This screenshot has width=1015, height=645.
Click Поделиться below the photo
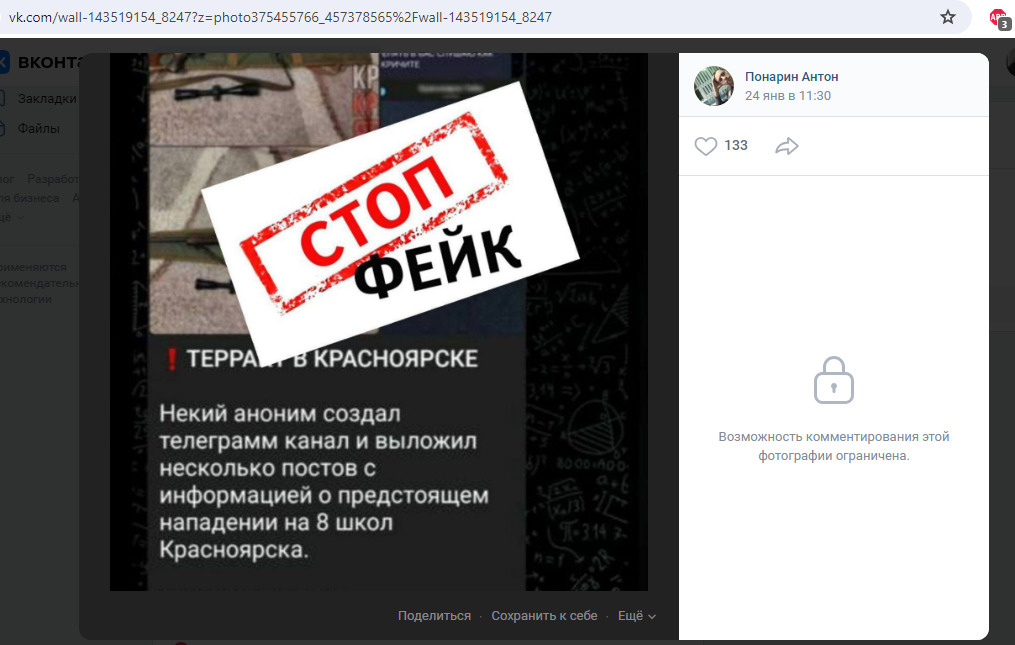pos(434,616)
